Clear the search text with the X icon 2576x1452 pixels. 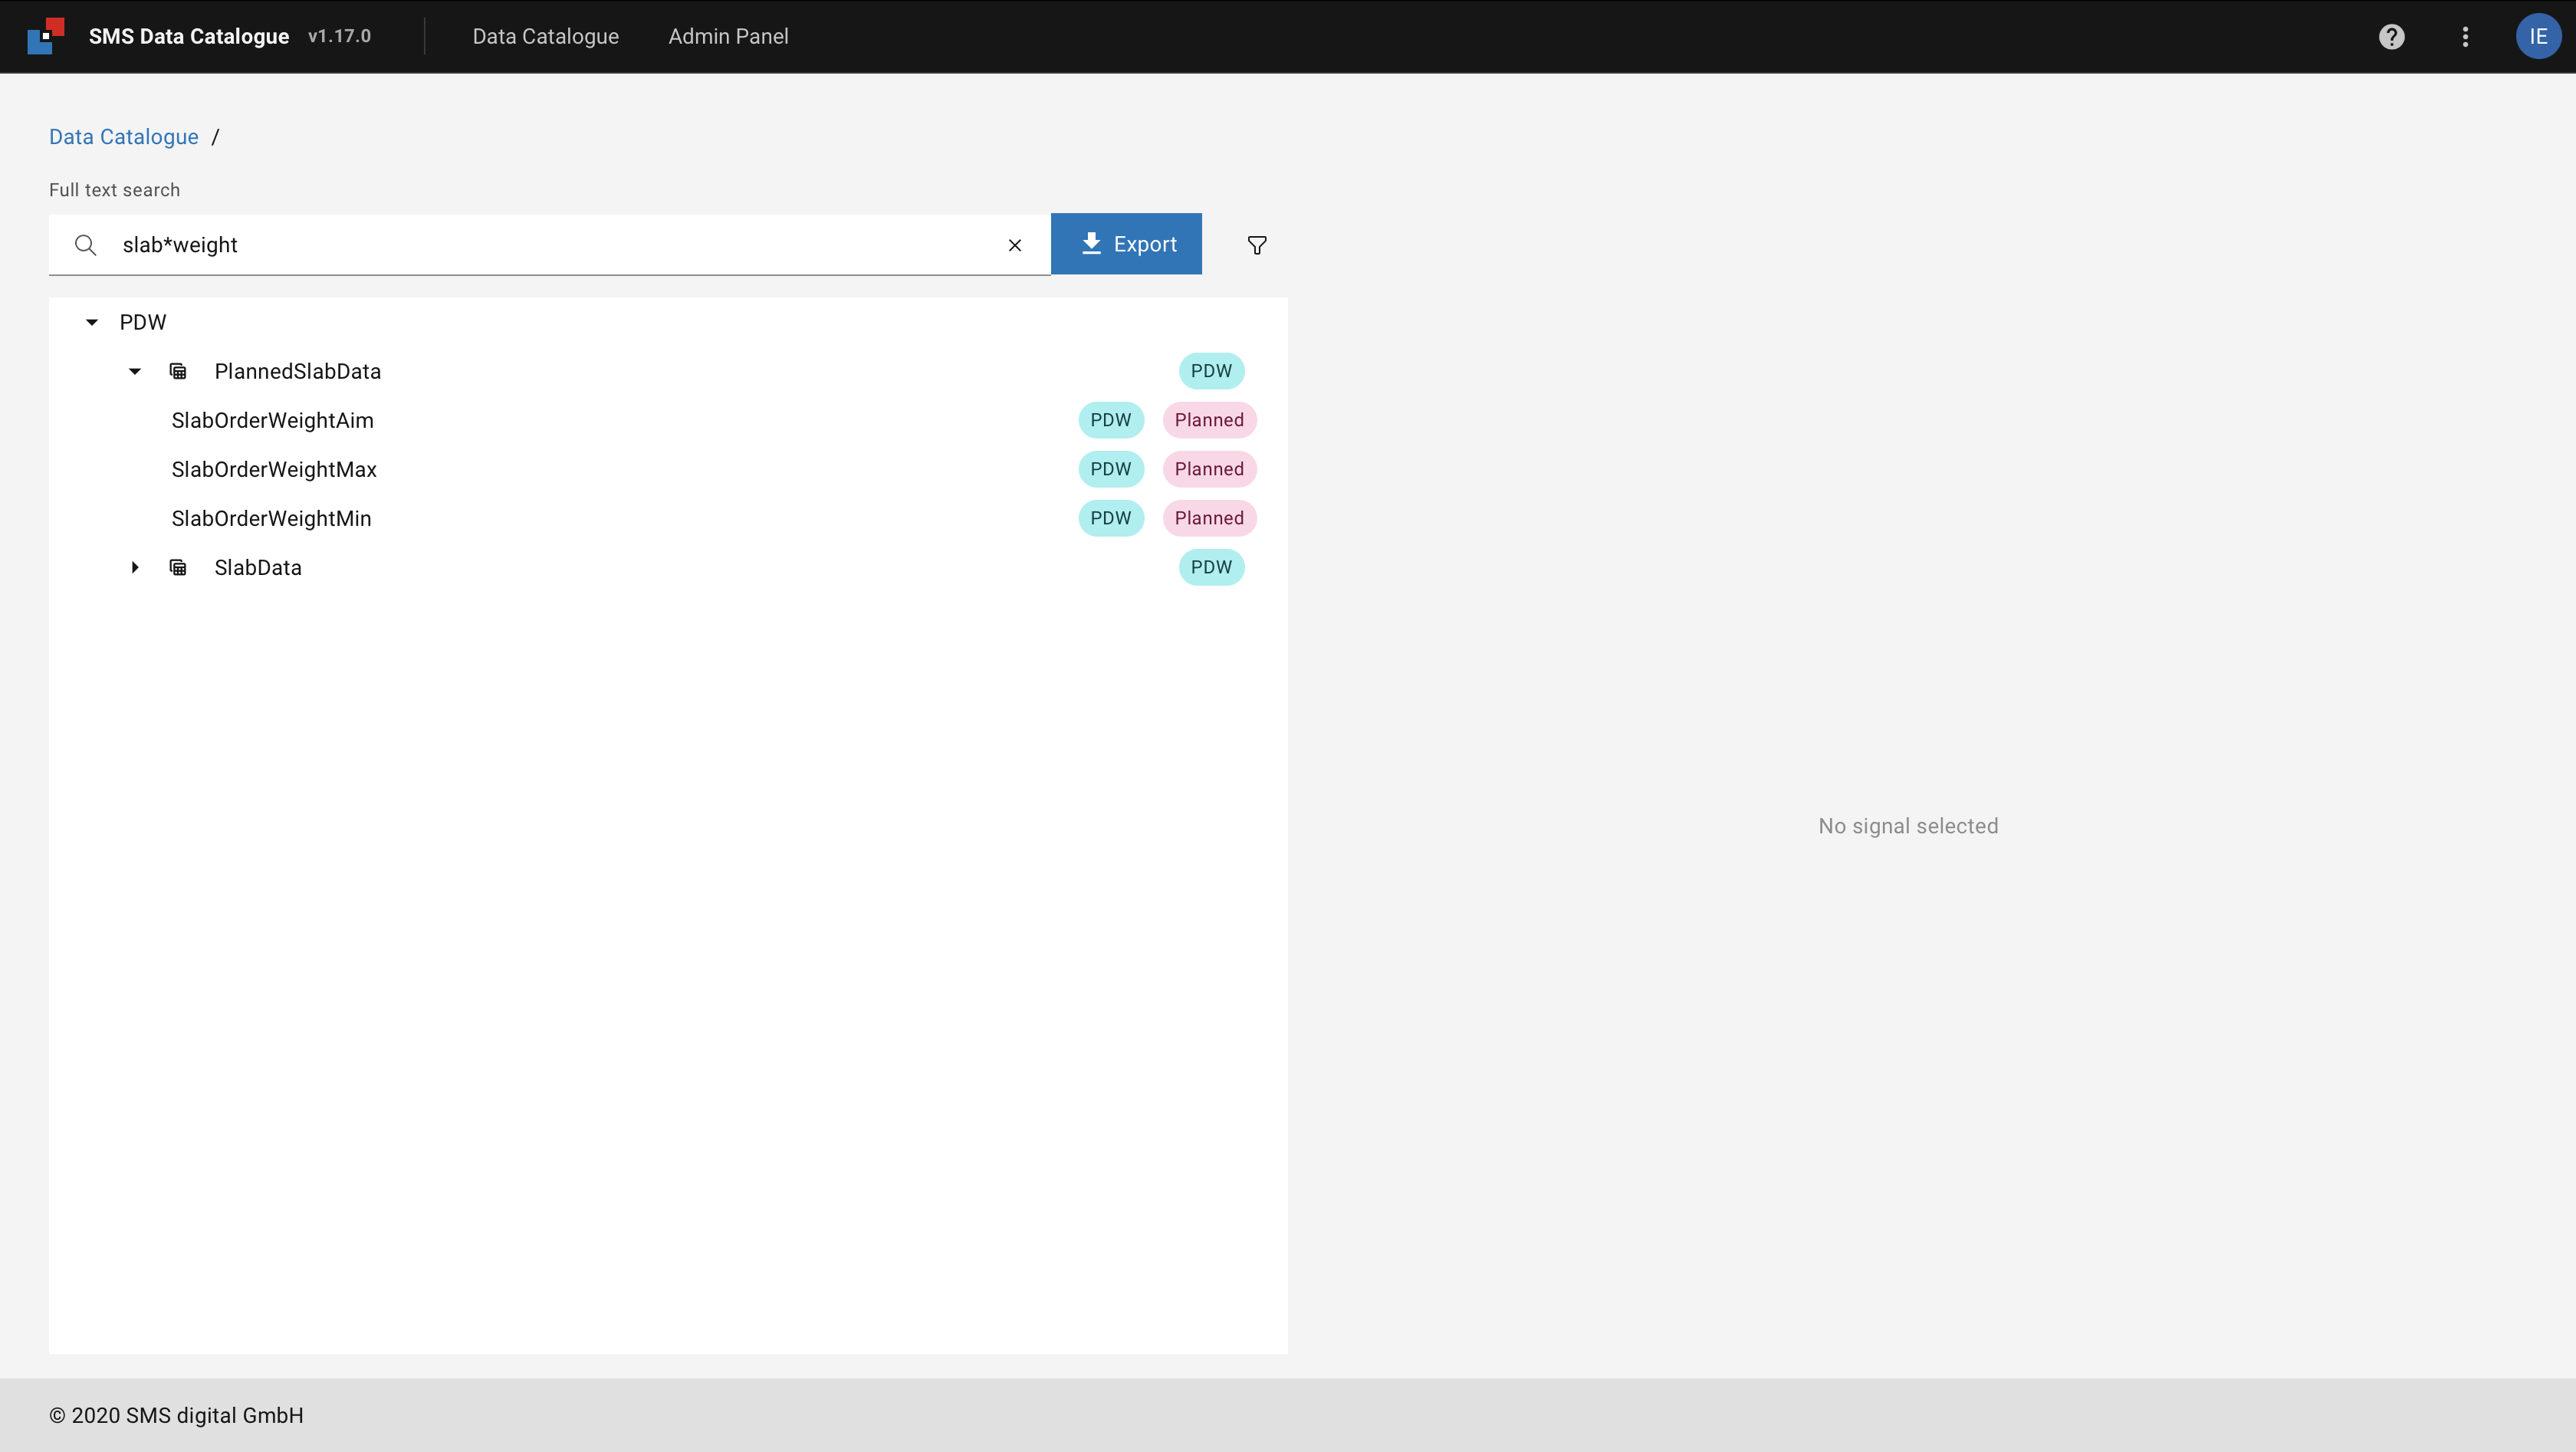point(1014,245)
